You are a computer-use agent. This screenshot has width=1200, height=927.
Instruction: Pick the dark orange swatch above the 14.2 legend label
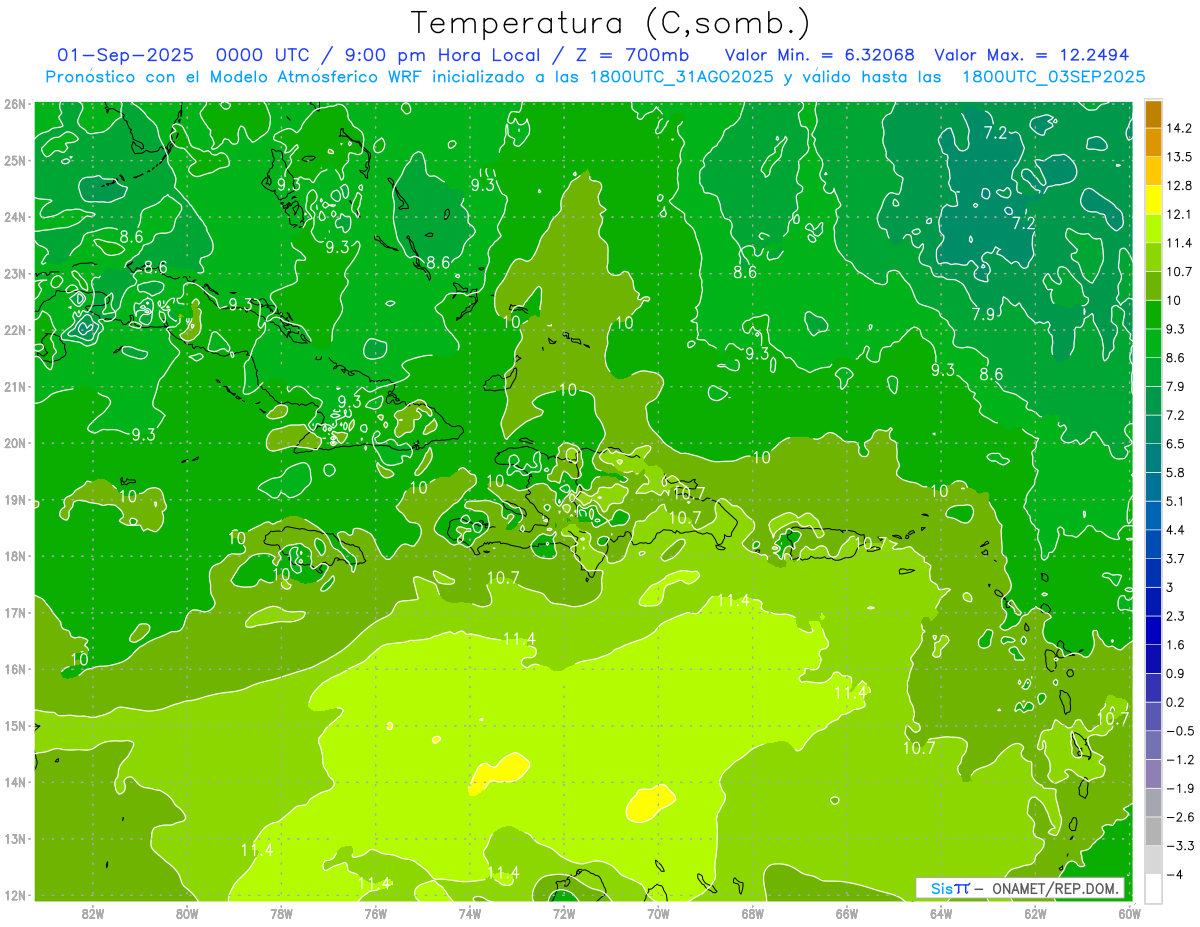[x=1153, y=114]
